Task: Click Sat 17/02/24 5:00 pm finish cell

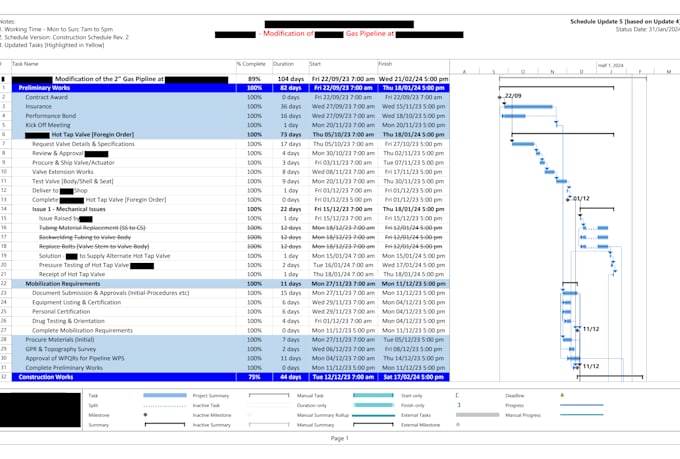Action: coord(414,377)
